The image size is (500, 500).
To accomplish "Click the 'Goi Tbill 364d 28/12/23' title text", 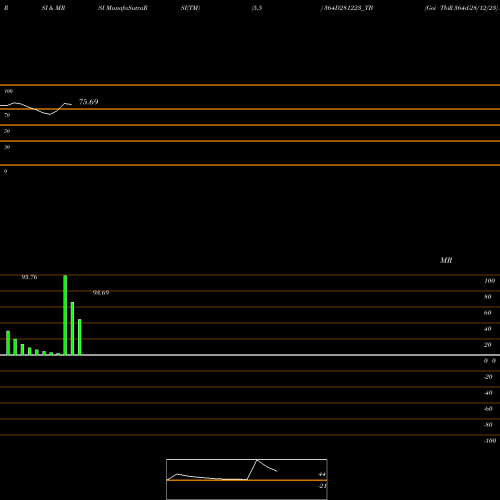I will [x=462, y=8].
